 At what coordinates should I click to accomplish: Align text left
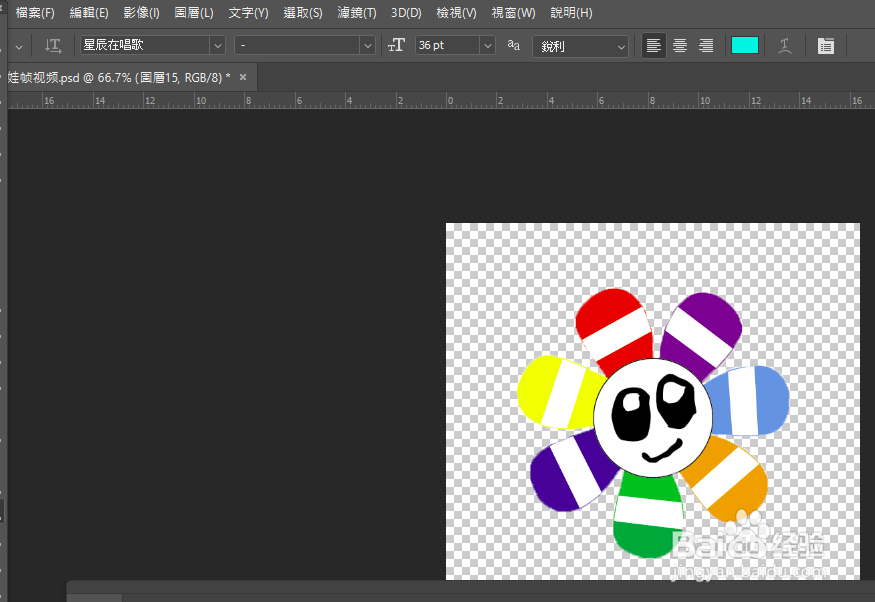654,46
